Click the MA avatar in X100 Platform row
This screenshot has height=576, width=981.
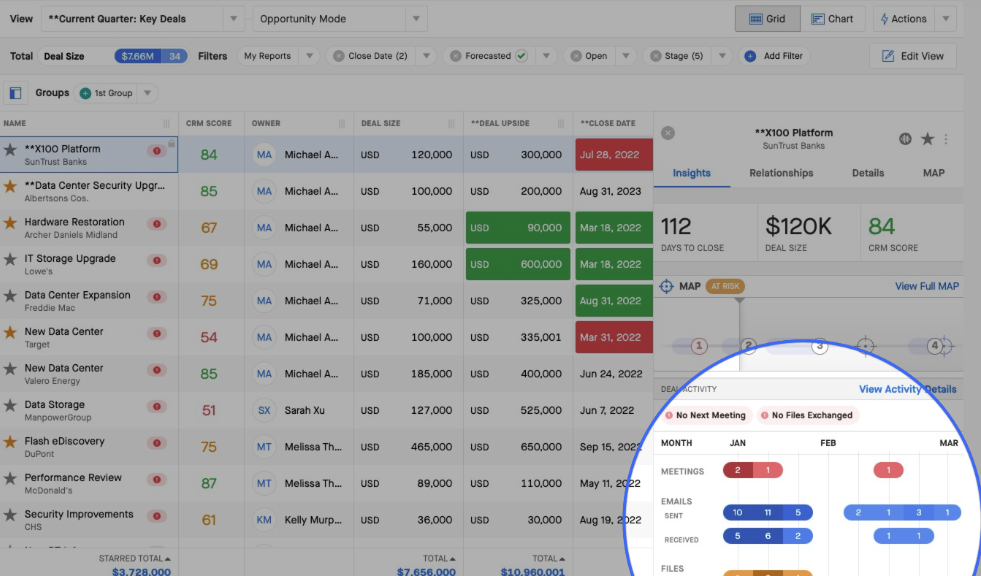click(x=264, y=154)
